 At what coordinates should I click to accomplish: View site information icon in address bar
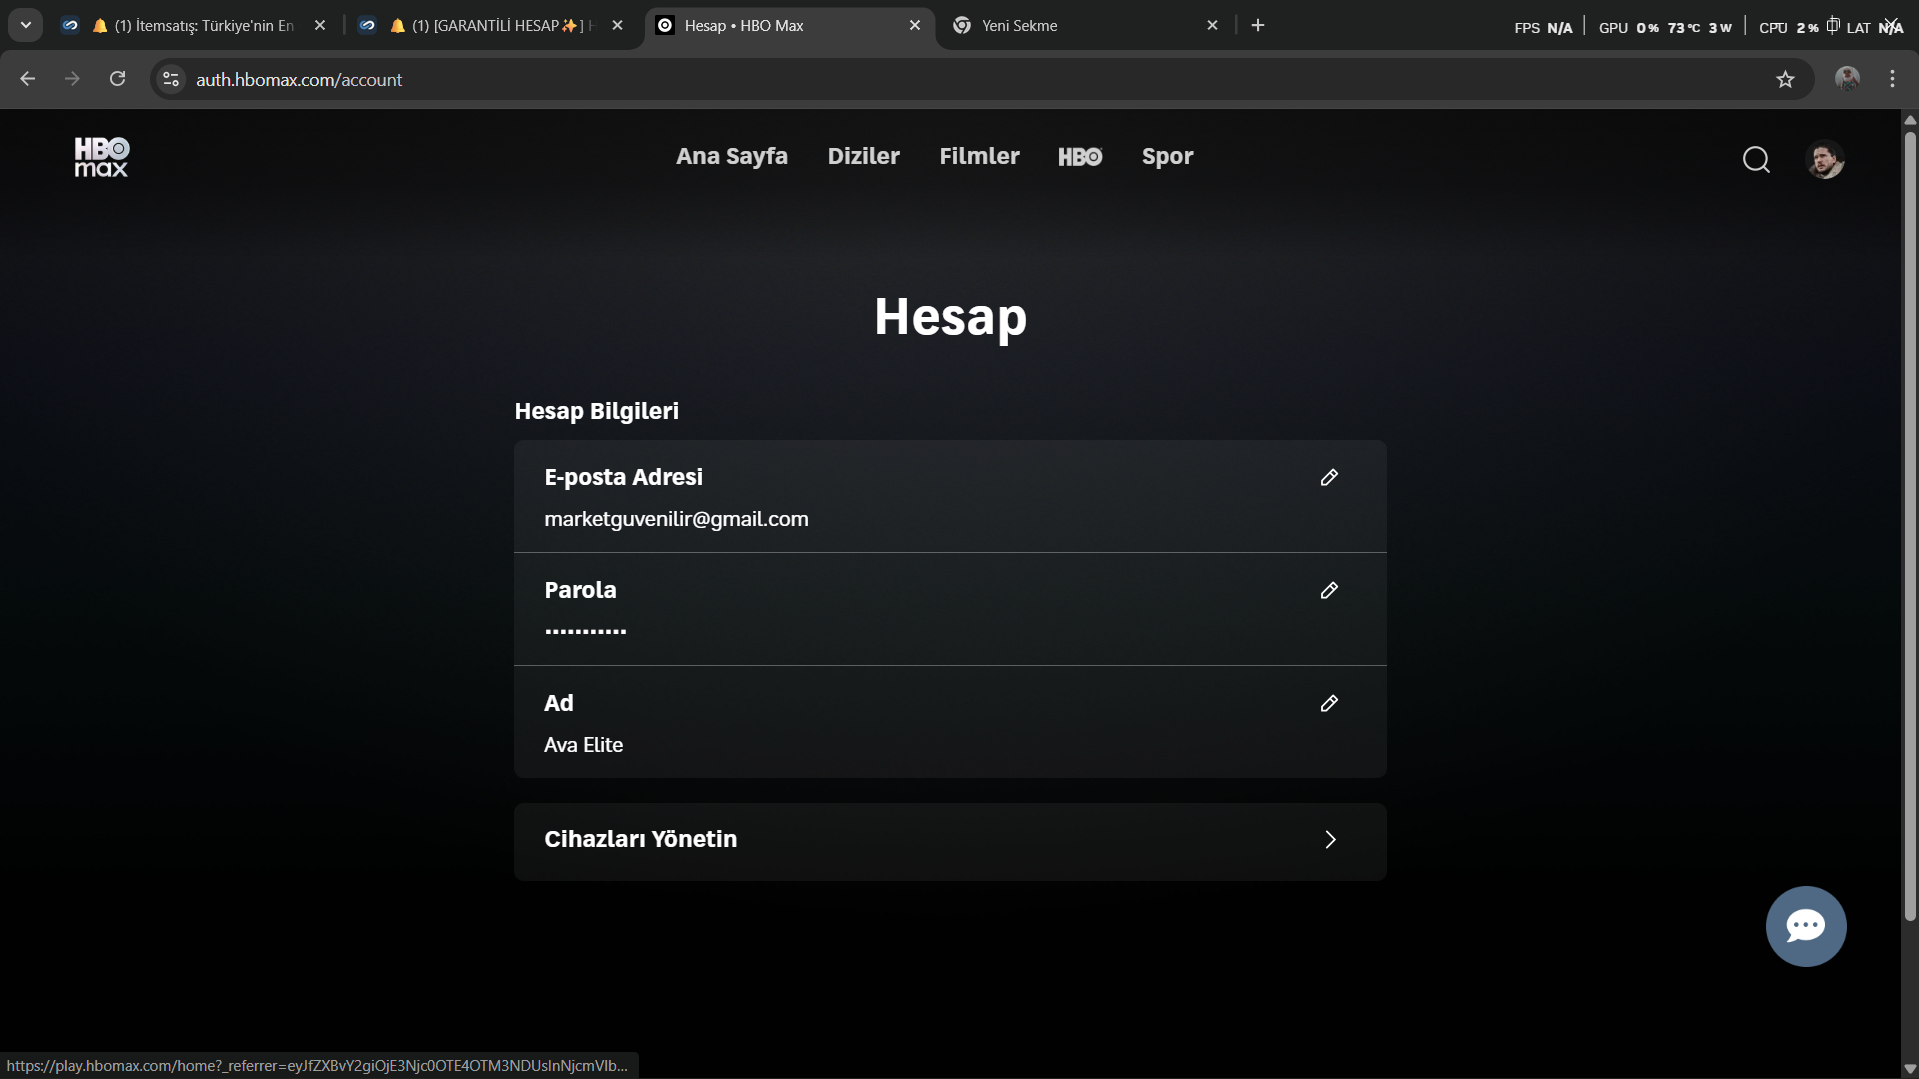171,79
